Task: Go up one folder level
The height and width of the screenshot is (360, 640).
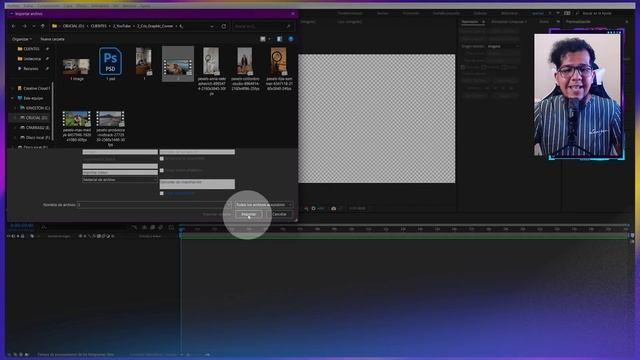Action: (42, 26)
